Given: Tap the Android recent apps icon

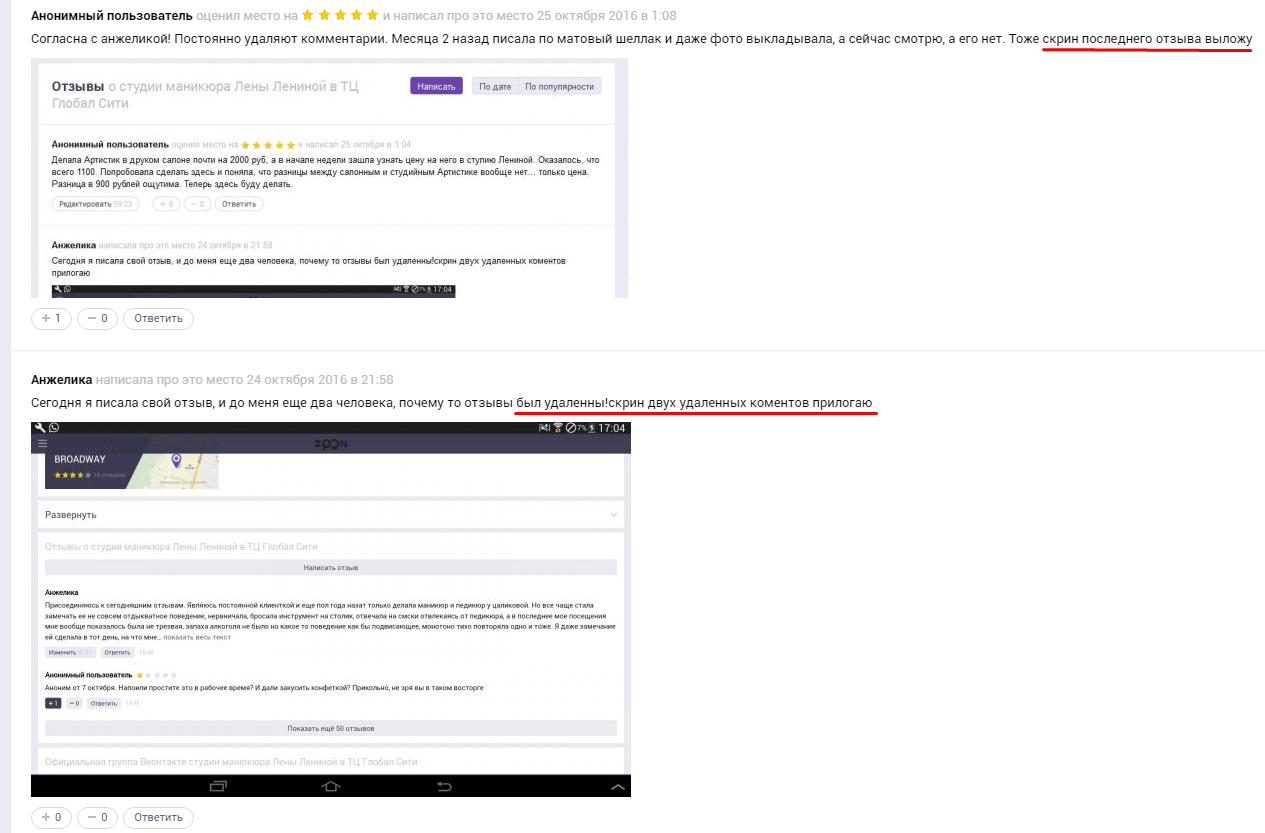Looking at the screenshot, I should [218, 786].
